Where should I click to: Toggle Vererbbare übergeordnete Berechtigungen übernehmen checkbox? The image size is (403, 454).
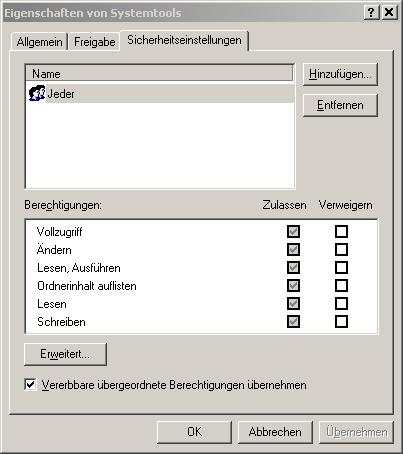[x=30, y=385]
